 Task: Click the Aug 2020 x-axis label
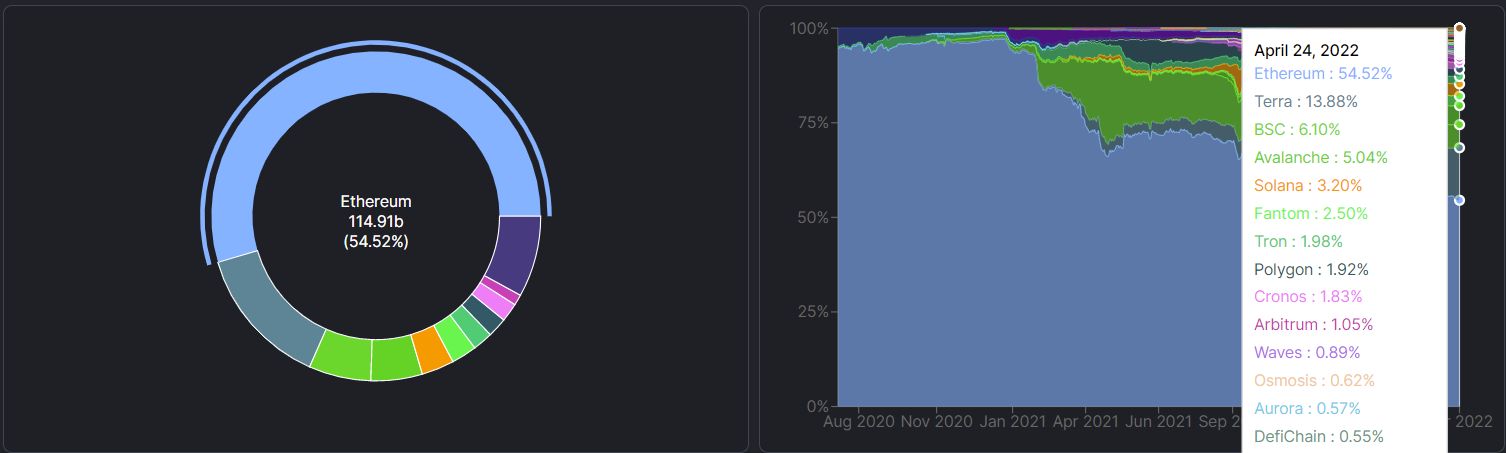click(859, 422)
